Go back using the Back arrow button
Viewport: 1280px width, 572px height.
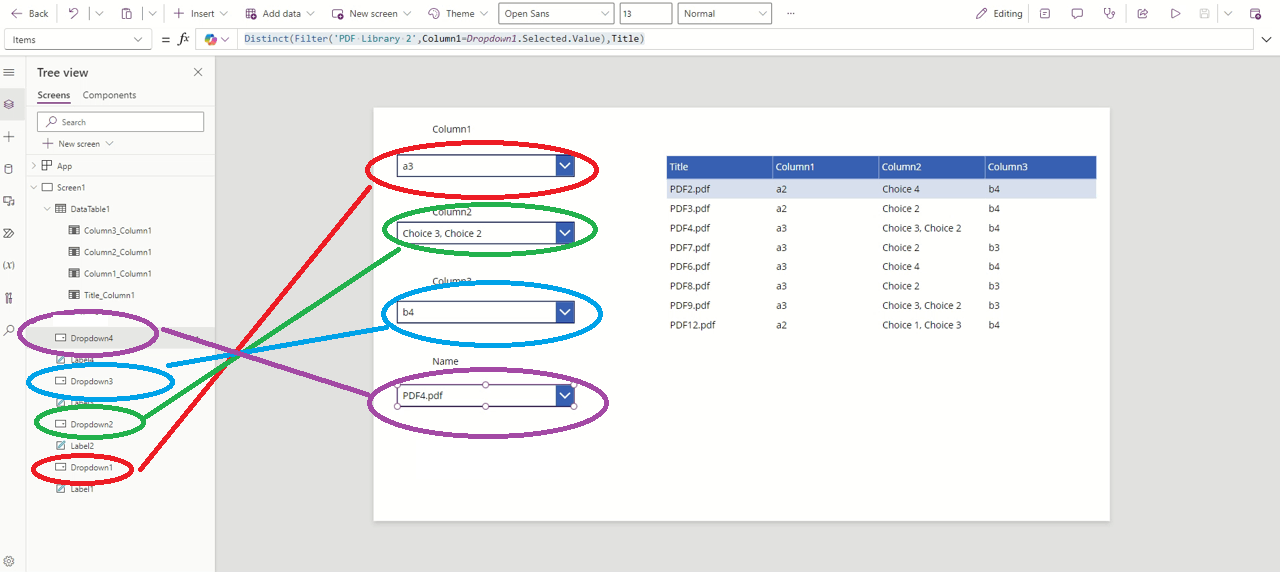pyautogui.click(x=29, y=14)
